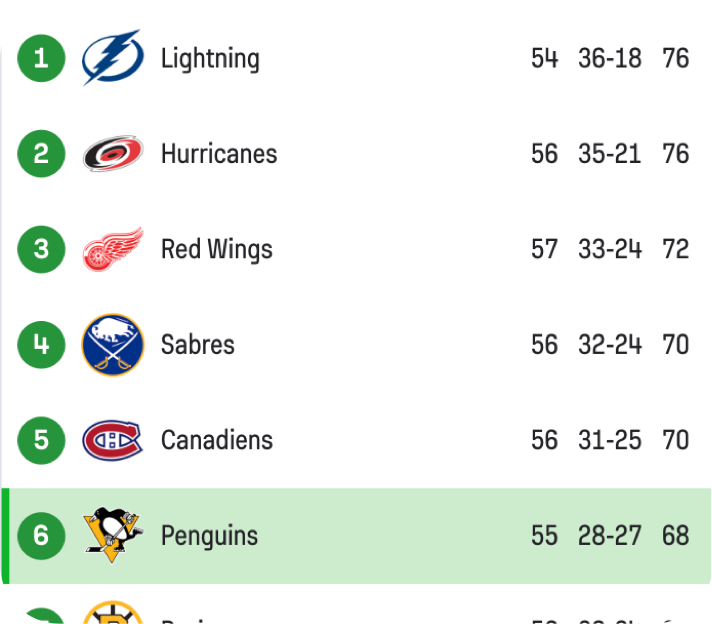Click the partially visible Bruins logo
The image size is (712, 624).
(112, 613)
